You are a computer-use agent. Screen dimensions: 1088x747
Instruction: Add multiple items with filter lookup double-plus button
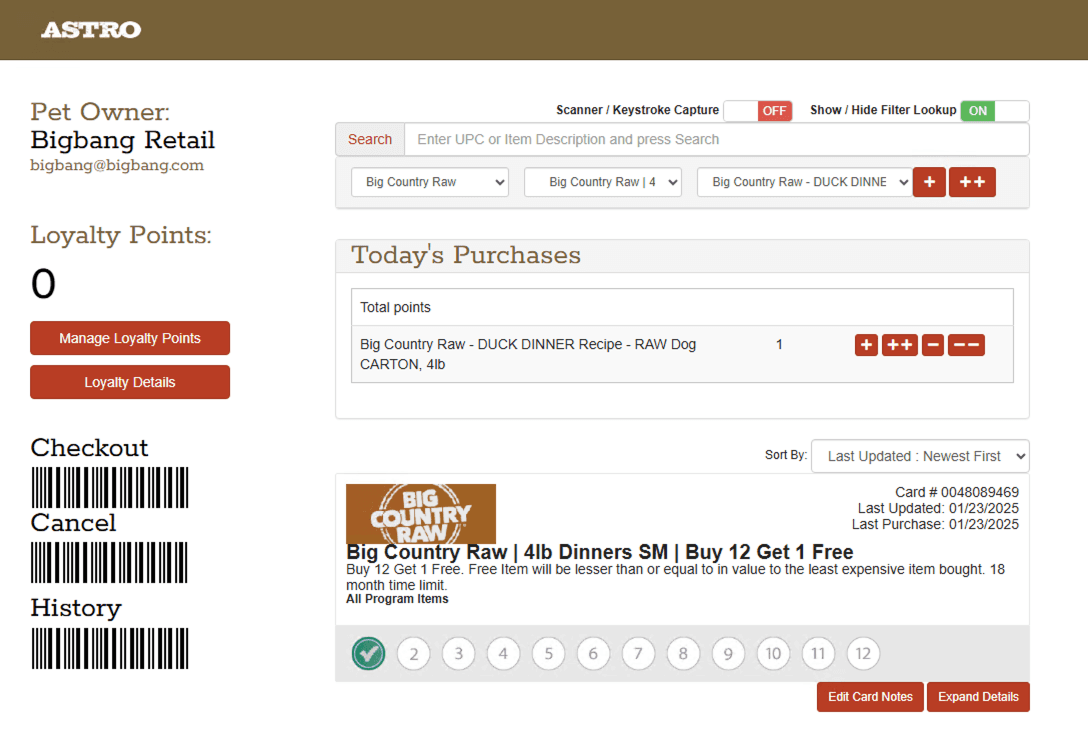[x=972, y=182]
